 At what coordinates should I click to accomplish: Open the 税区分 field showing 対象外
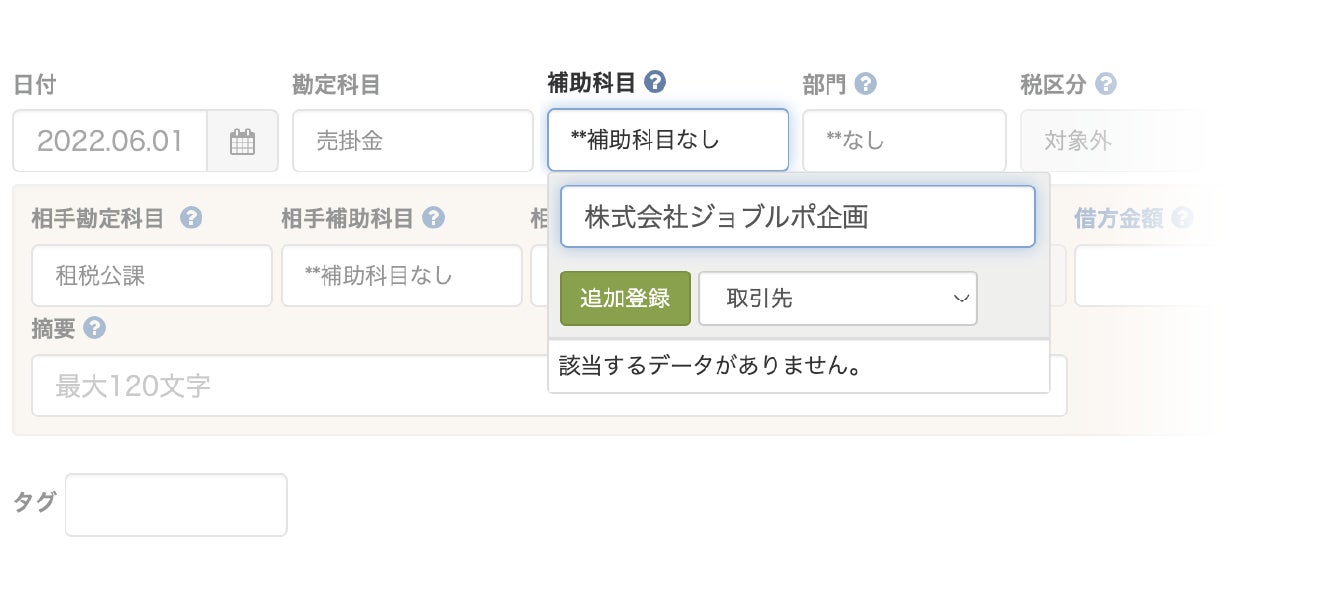tap(1110, 141)
